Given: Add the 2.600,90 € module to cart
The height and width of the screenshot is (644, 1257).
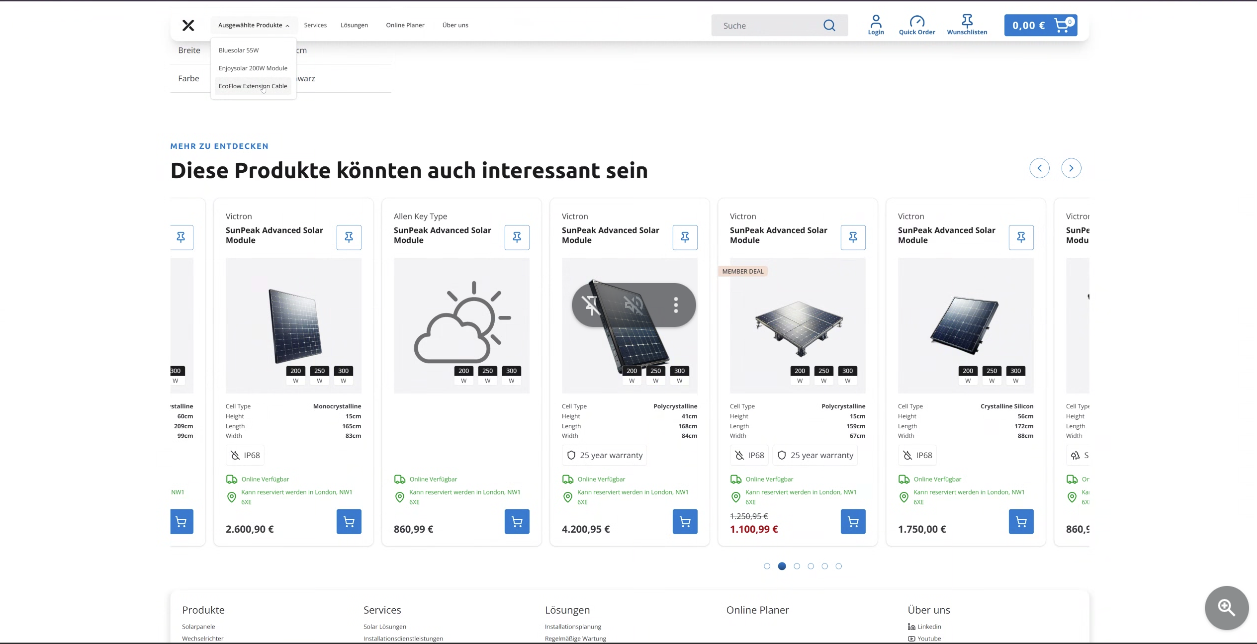Looking at the screenshot, I should (349, 521).
